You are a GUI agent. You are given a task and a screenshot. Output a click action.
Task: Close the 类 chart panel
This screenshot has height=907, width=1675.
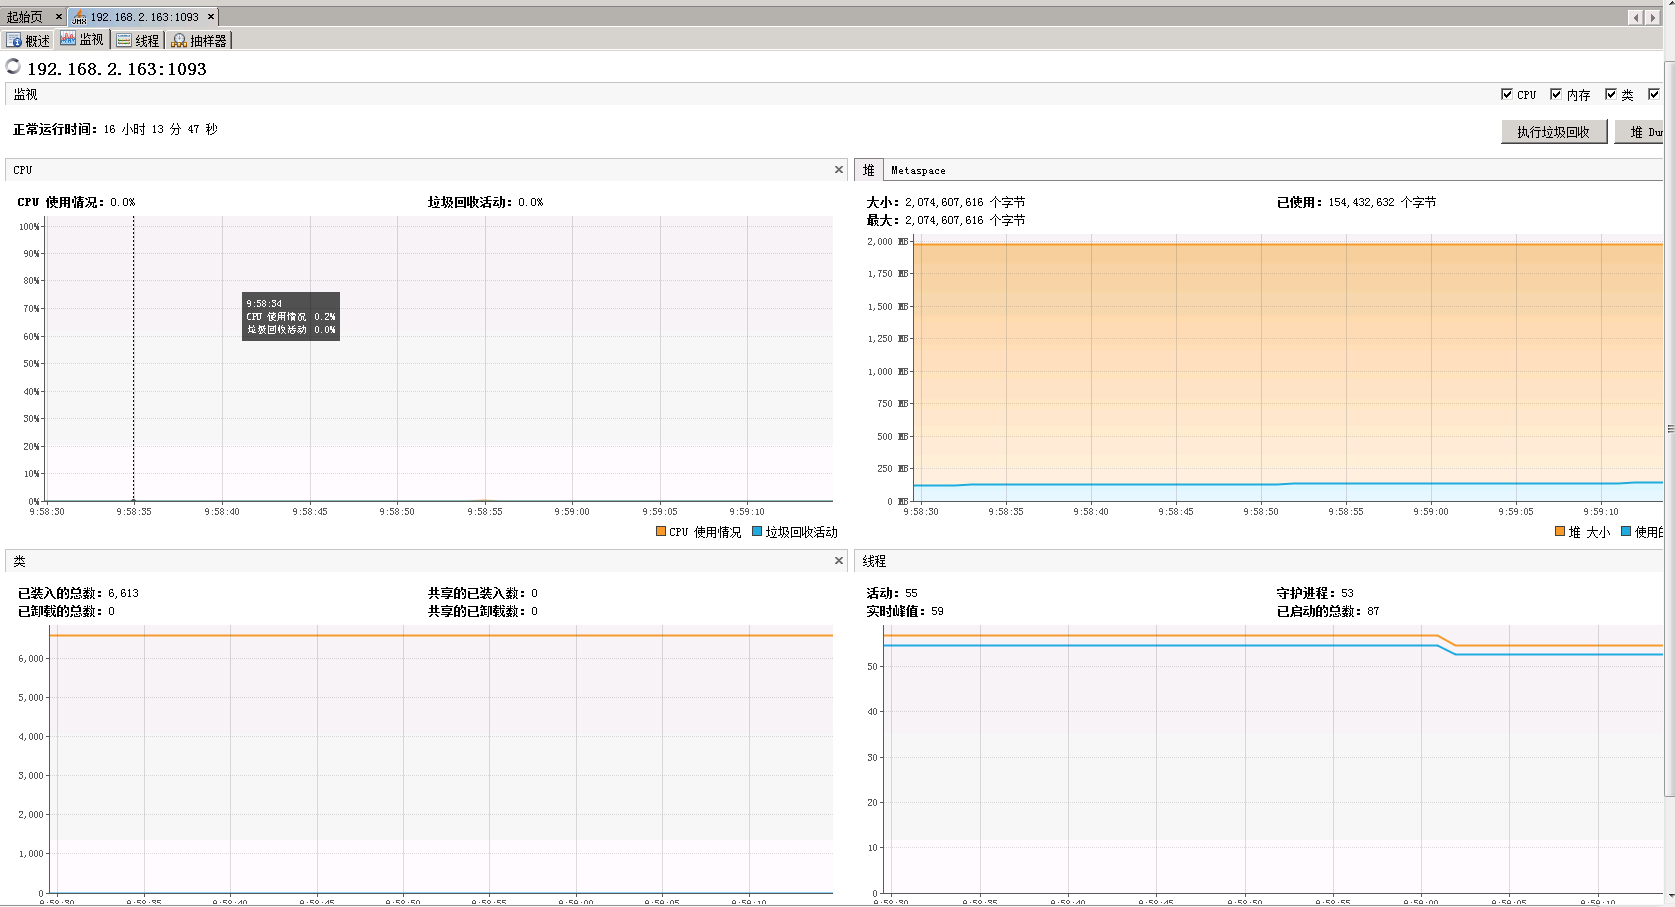tap(839, 561)
